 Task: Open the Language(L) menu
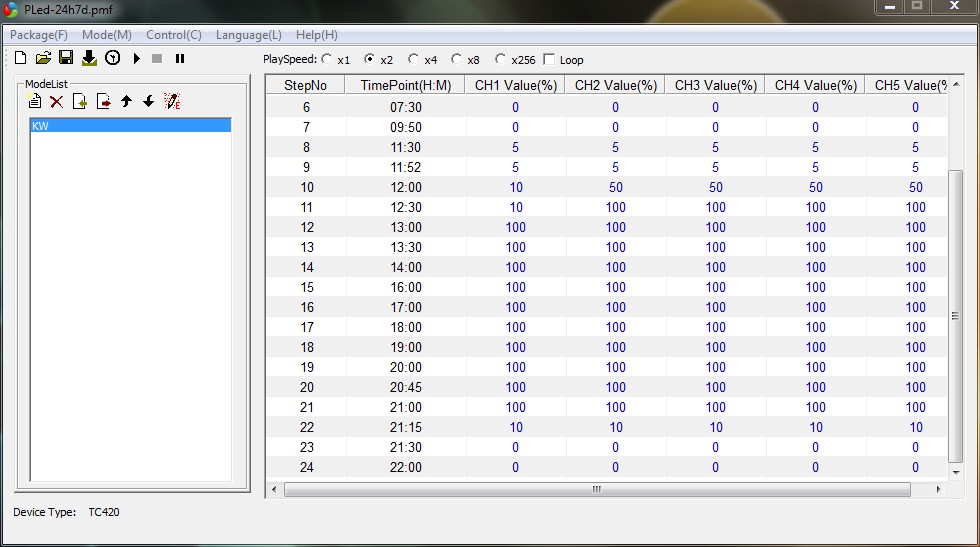click(249, 35)
